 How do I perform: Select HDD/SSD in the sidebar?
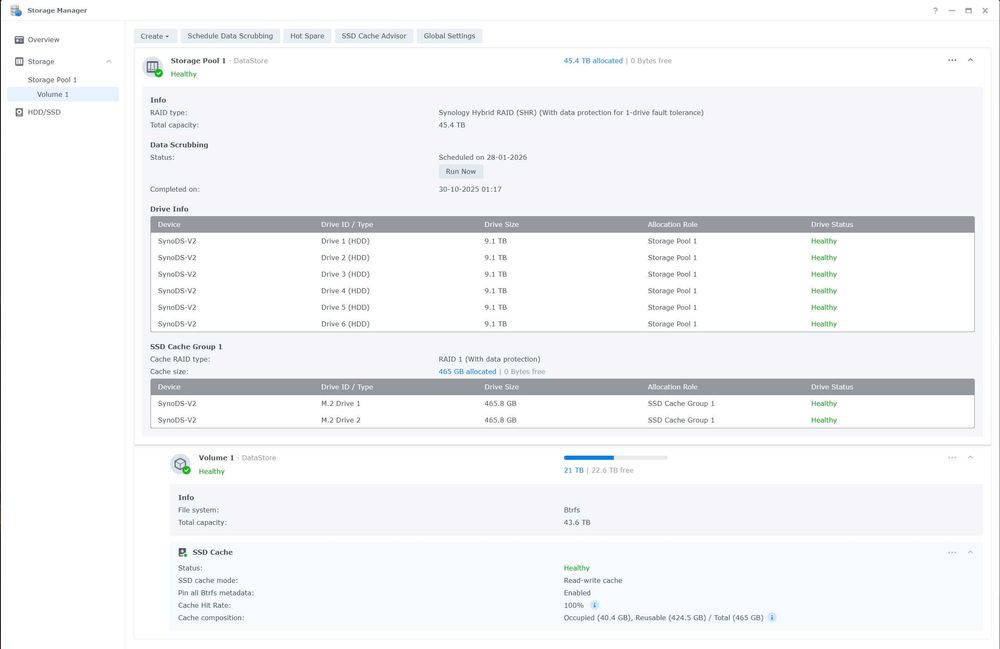pyautogui.click(x=44, y=112)
